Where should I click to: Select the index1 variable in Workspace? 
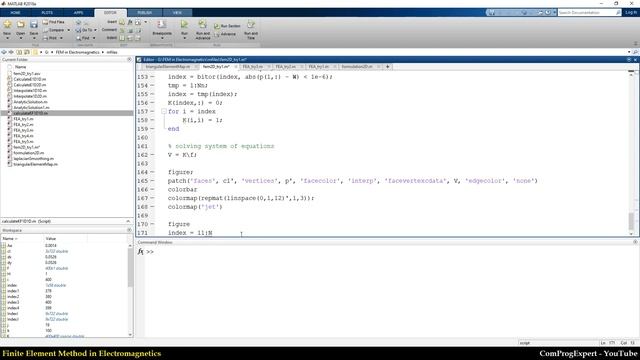[x=13, y=291]
